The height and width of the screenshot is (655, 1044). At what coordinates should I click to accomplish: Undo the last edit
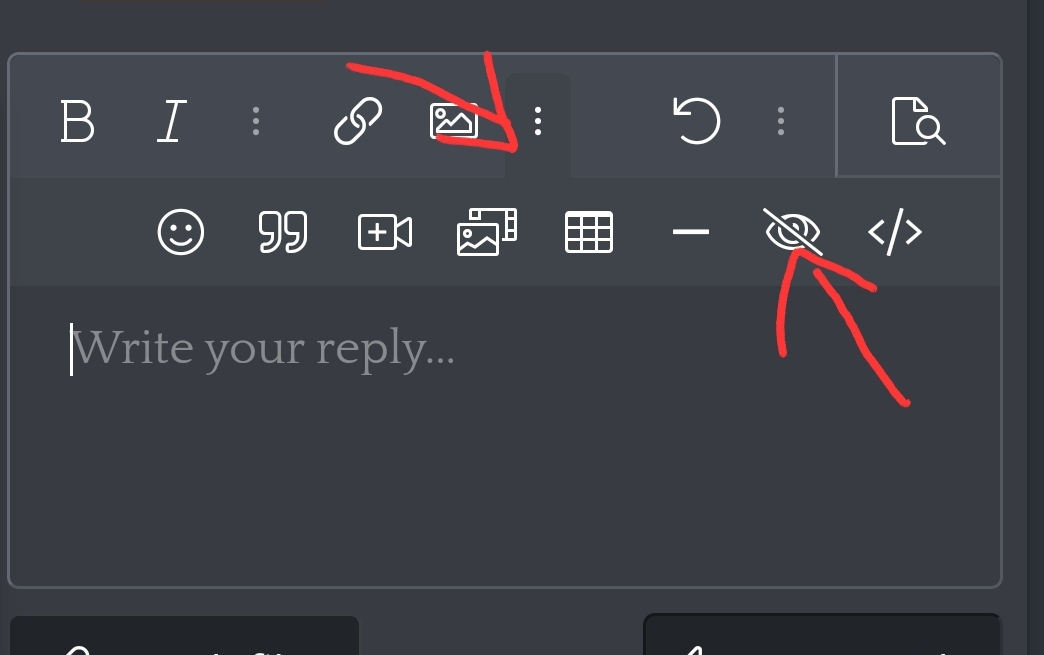tap(696, 120)
